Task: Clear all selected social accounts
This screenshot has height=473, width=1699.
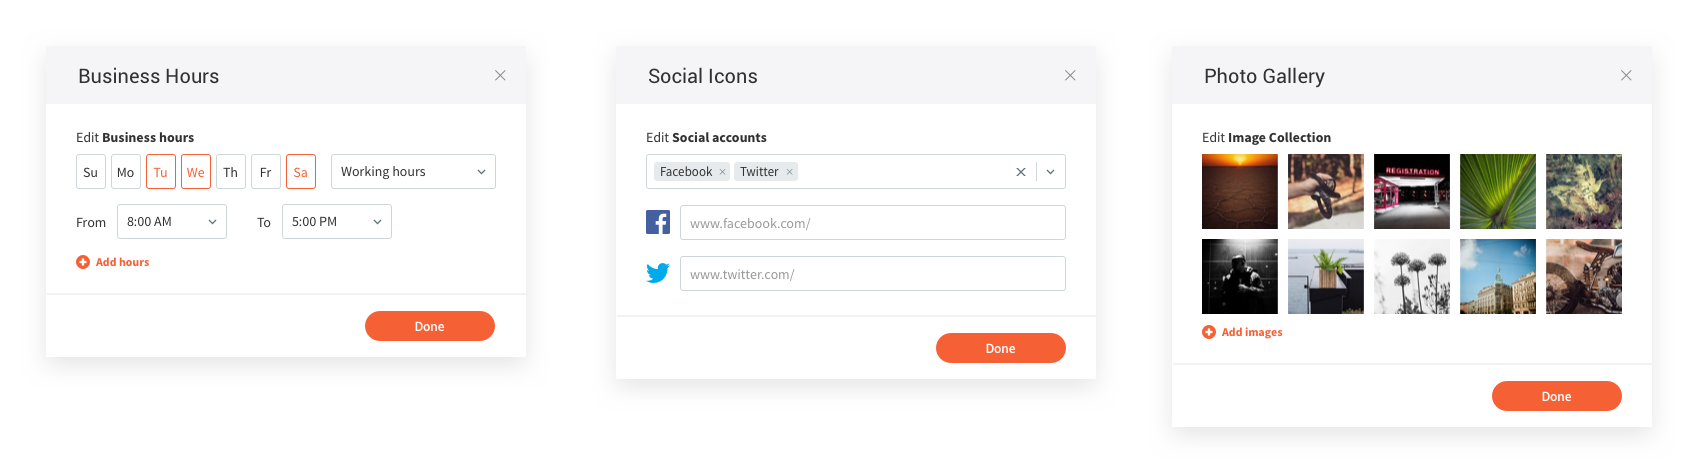Action: coord(1020,172)
